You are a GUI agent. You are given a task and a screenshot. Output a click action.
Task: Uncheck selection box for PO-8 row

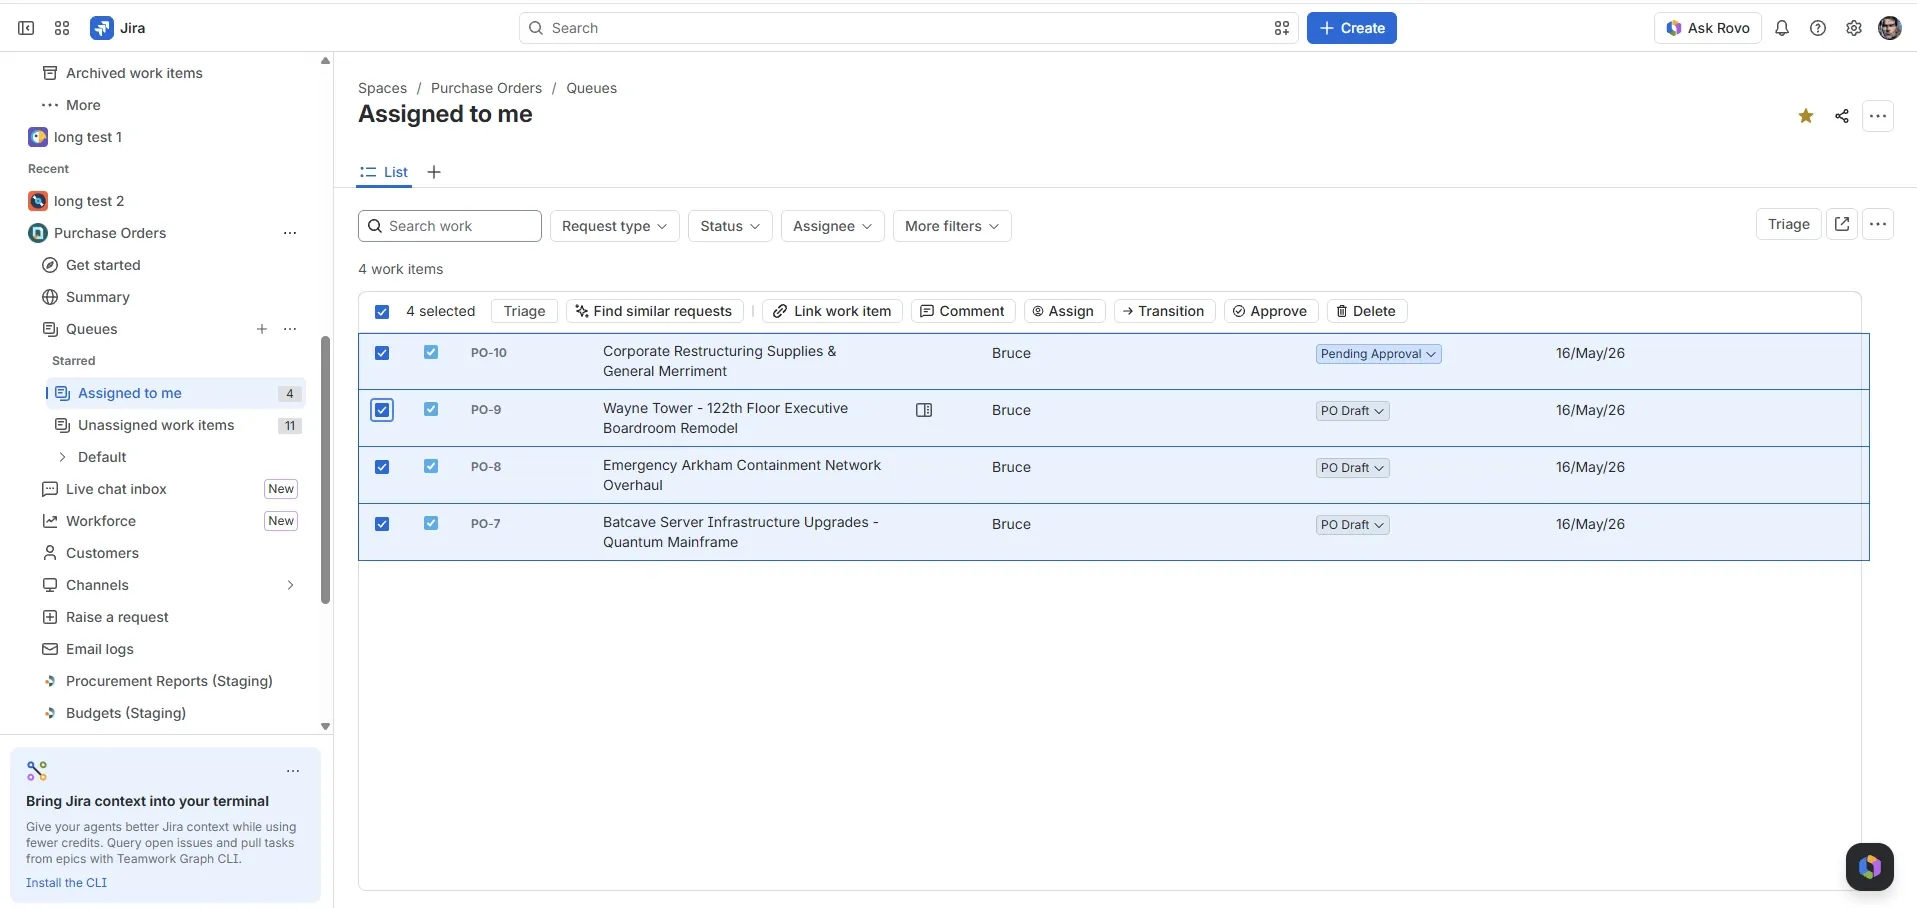(x=382, y=467)
